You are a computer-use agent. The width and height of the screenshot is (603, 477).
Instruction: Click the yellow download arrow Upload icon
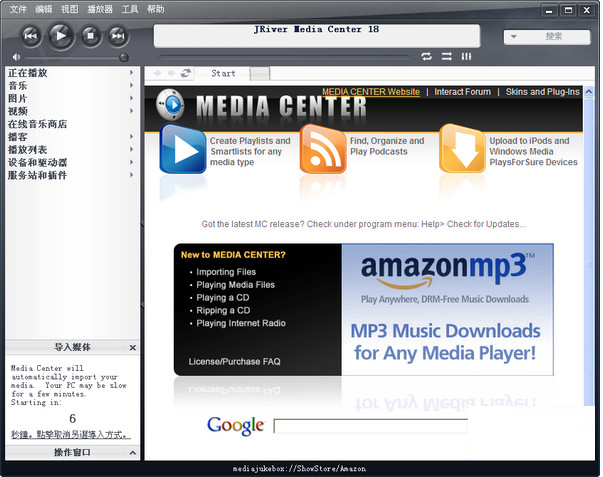tap(463, 149)
